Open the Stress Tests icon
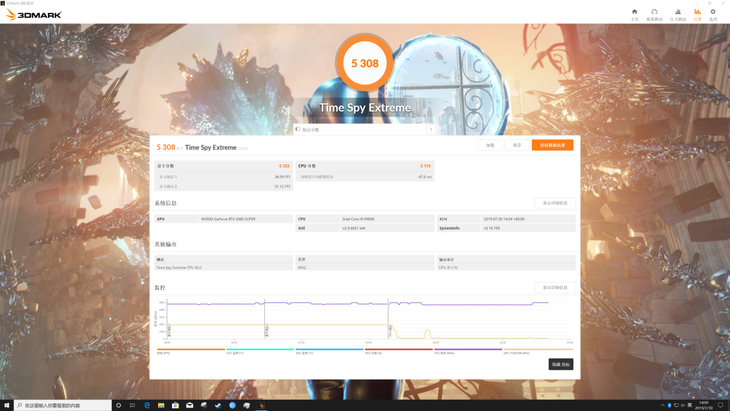Viewport: 730px width, 411px height. [x=678, y=14]
